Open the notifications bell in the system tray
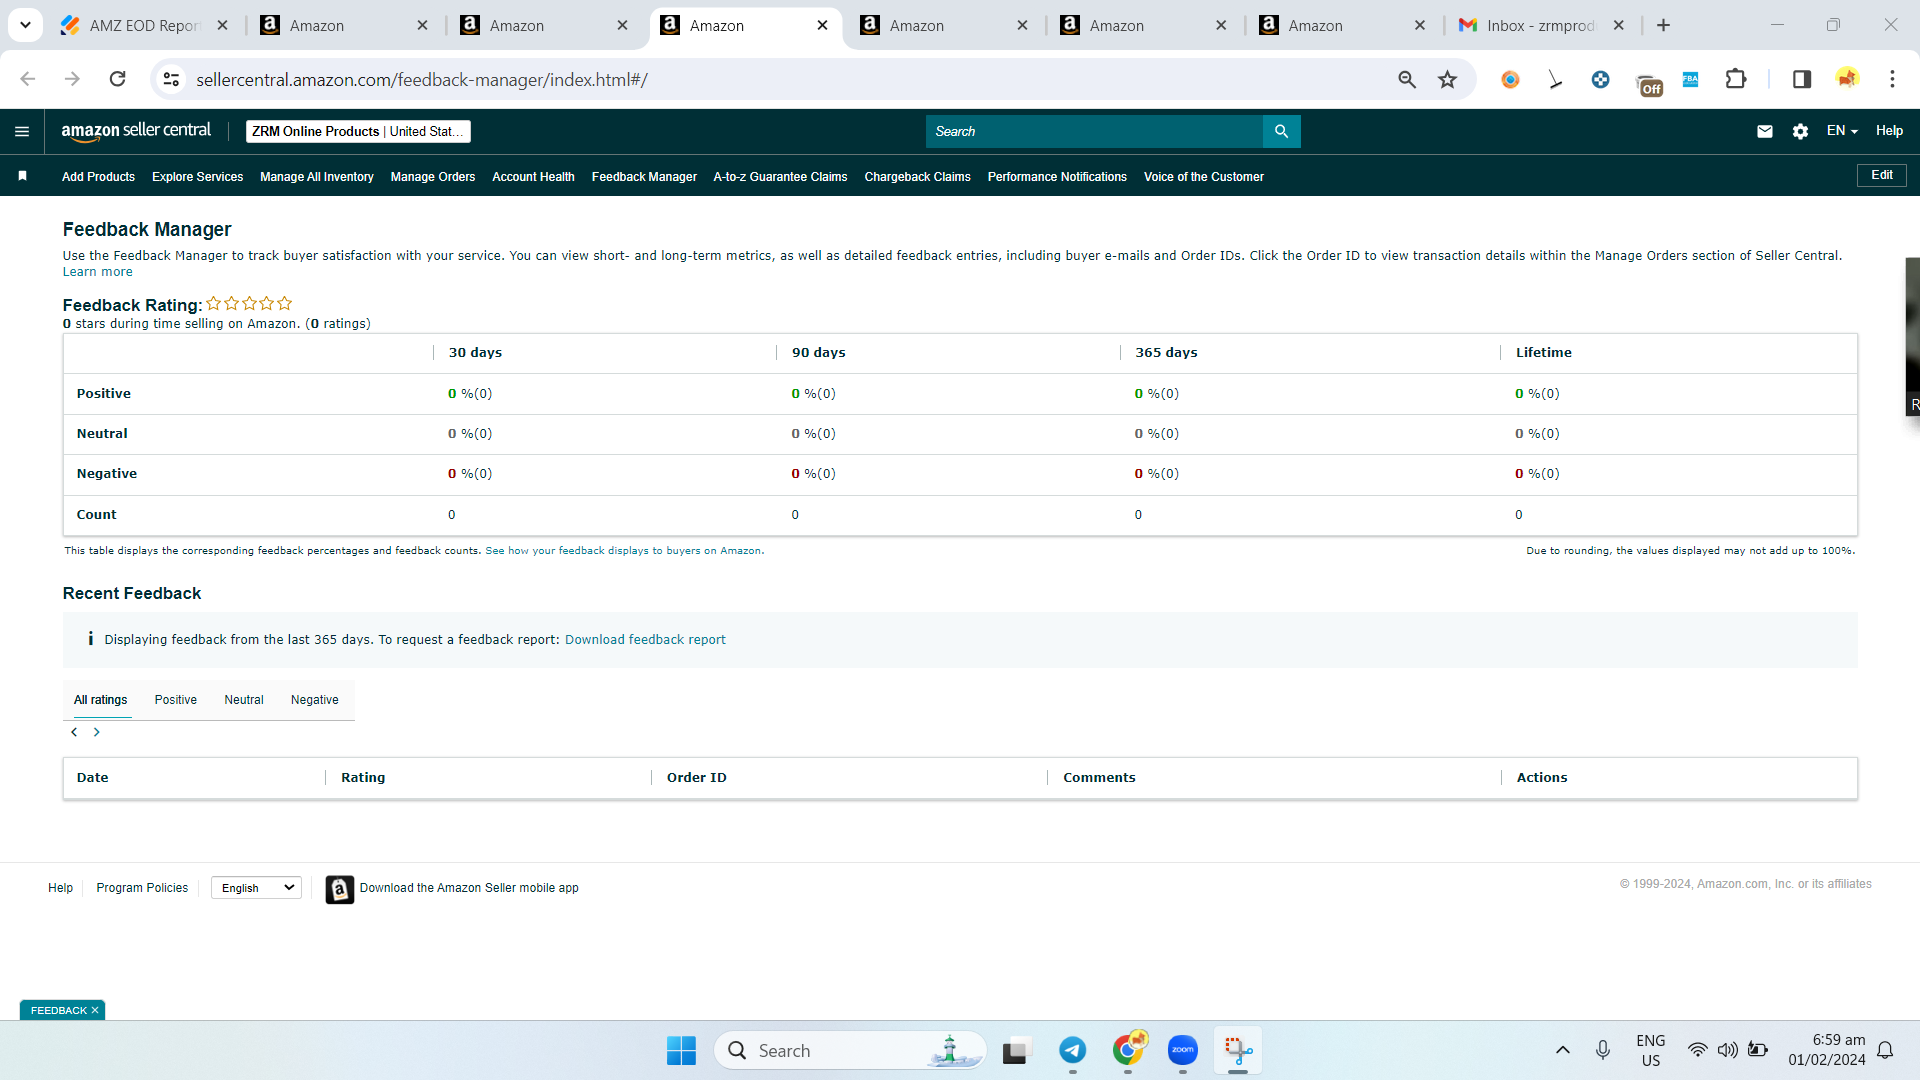This screenshot has width=1920, height=1080. [x=1885, y=1050]
